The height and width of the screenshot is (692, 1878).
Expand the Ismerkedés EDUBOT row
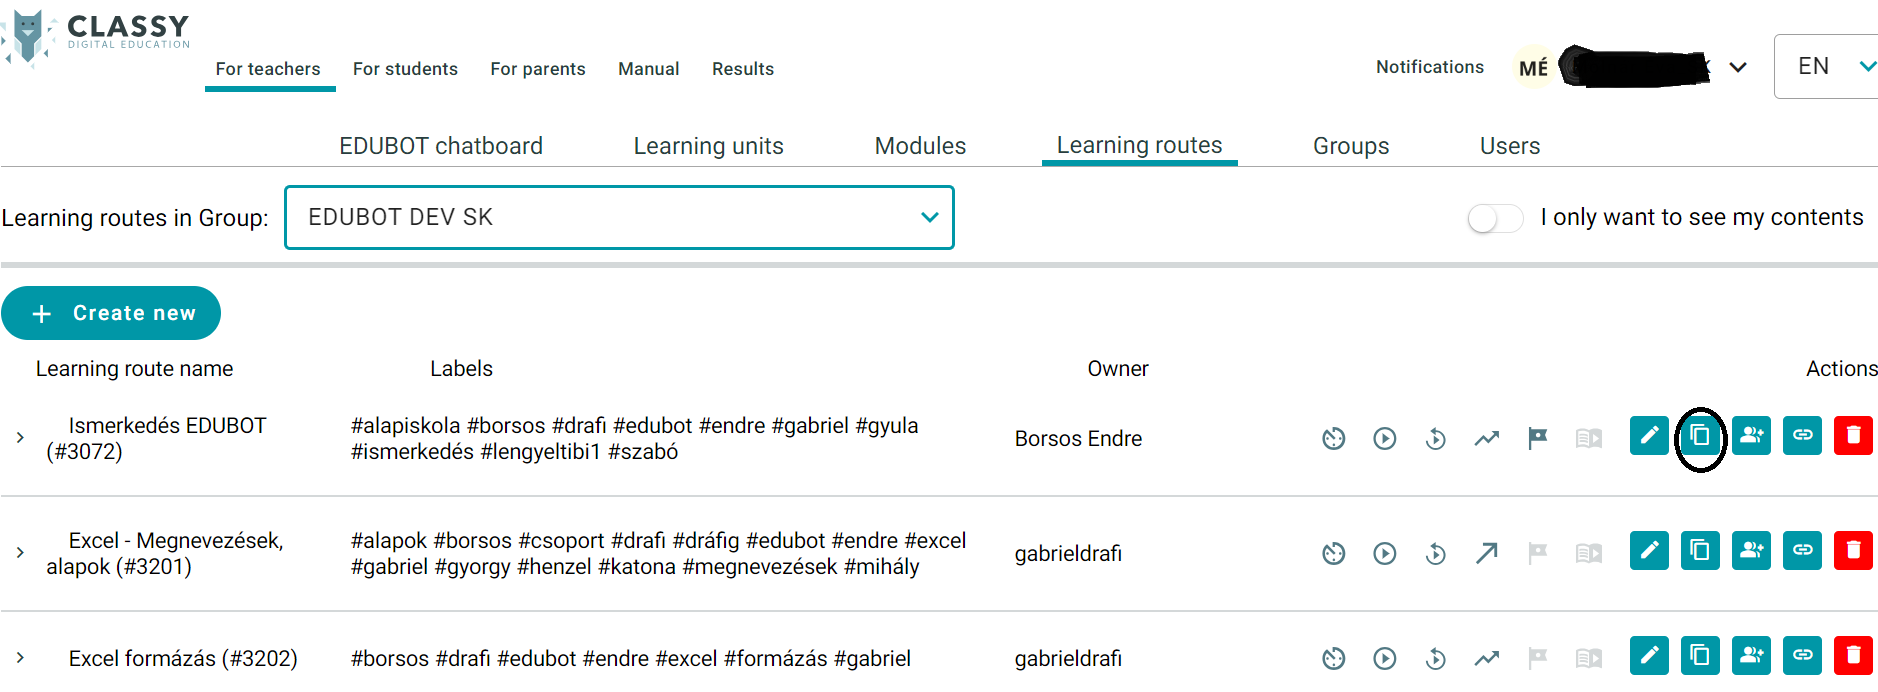pyautogui.click(x=20, y=438)
